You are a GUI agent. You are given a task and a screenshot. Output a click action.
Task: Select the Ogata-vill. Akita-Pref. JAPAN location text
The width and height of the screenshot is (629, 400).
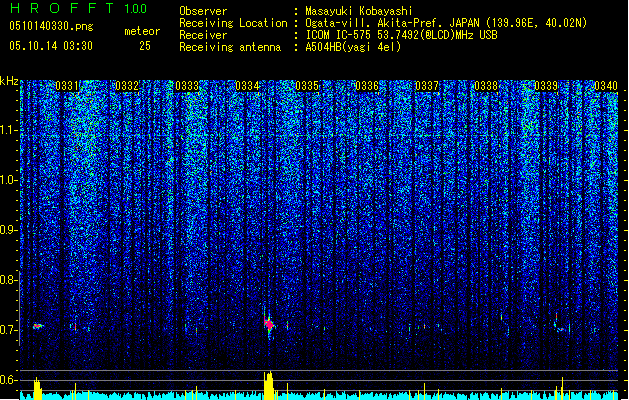coord(446,23)
